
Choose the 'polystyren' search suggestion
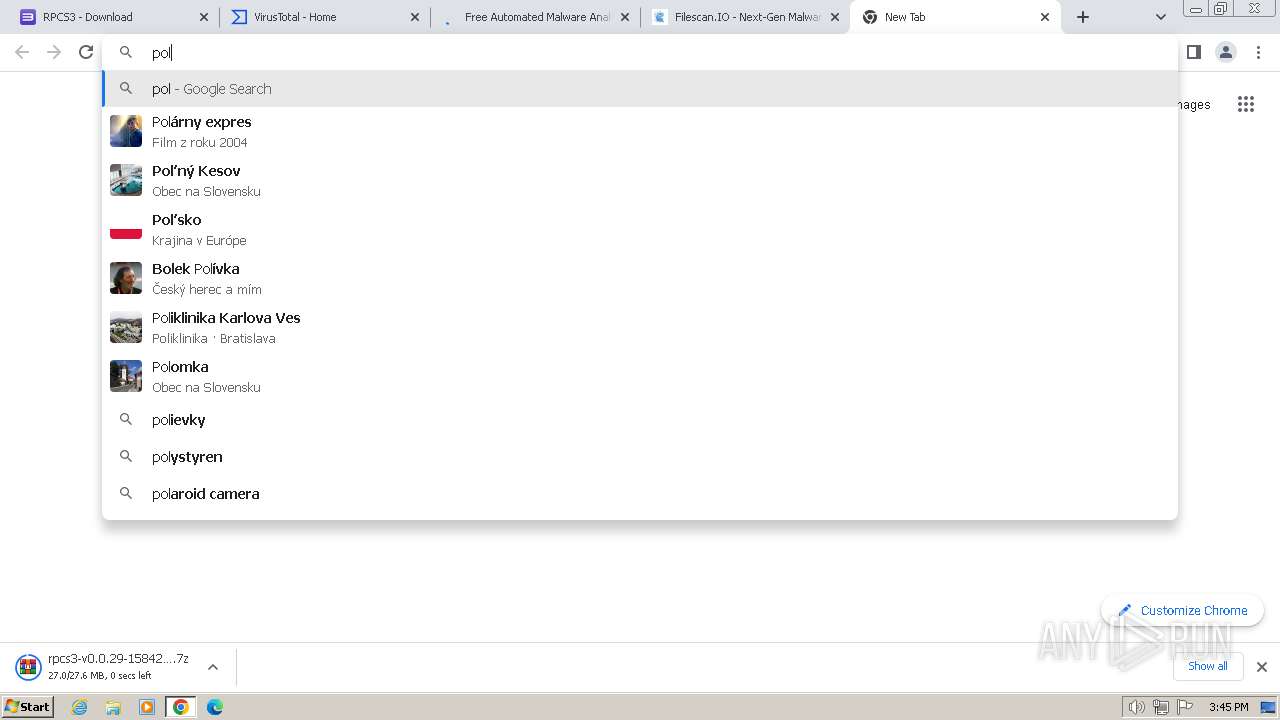point(640,457)
